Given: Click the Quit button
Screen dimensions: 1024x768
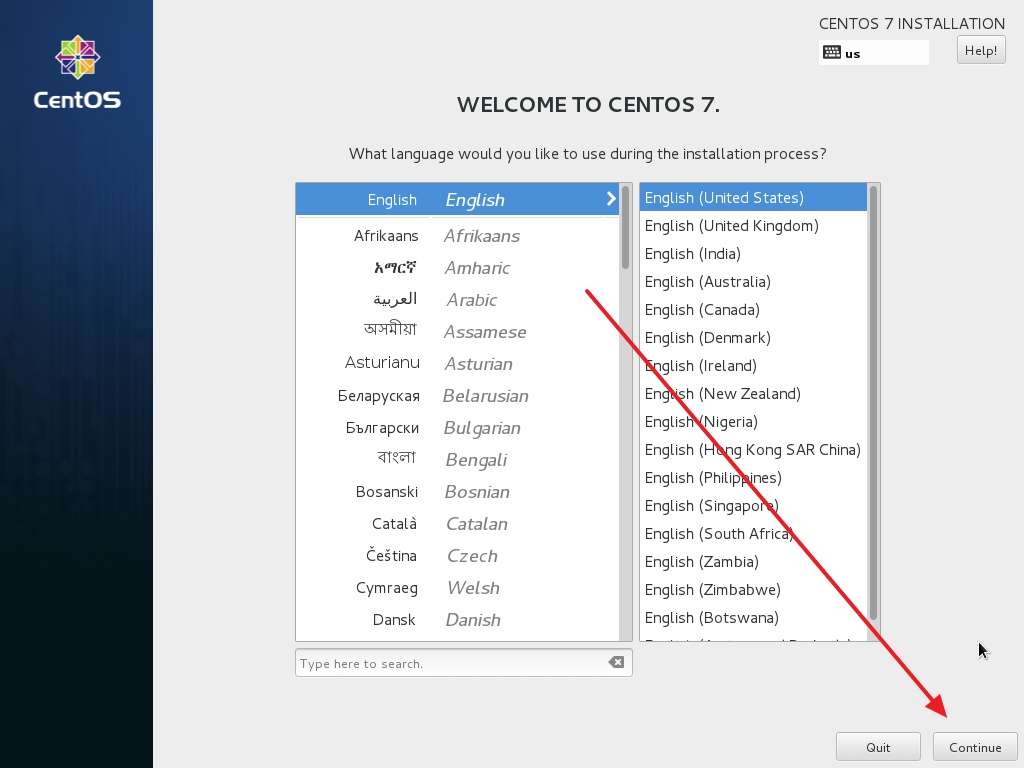Looking at the screenshot, I should pos(878,747).
